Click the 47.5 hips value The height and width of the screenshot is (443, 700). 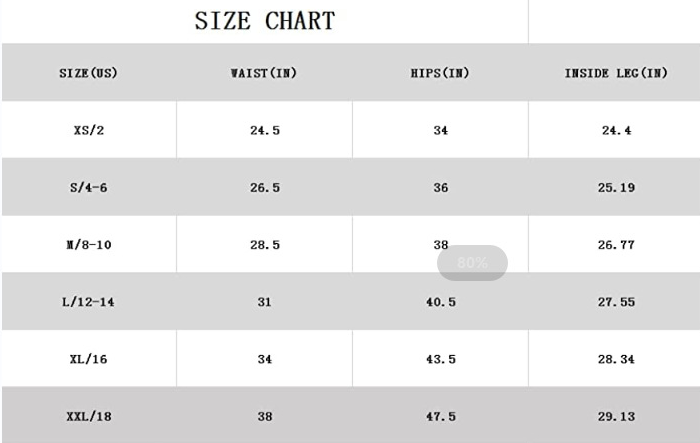pyautogui.click(x=440, y=416)
